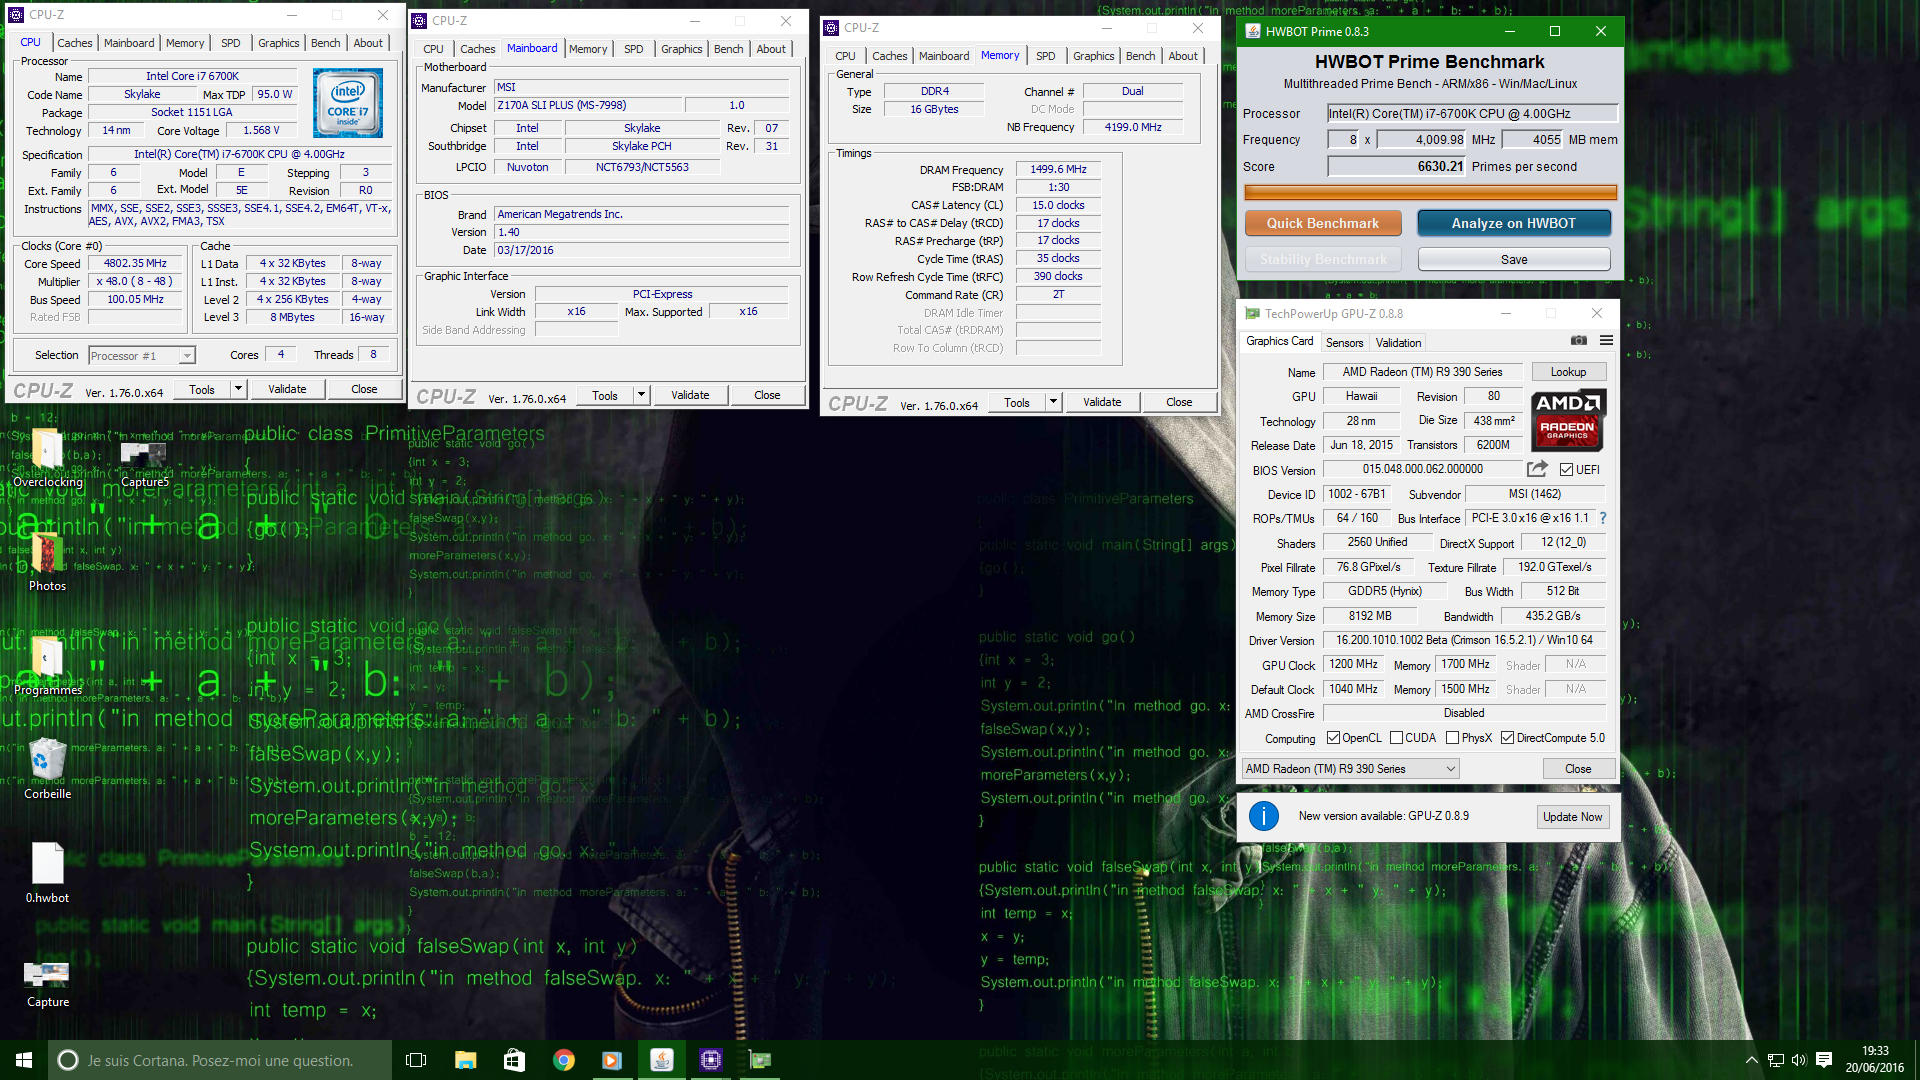Open Windows Start menu
The height and width of the screenshot is (1080, 1920).
[24, 1060]
